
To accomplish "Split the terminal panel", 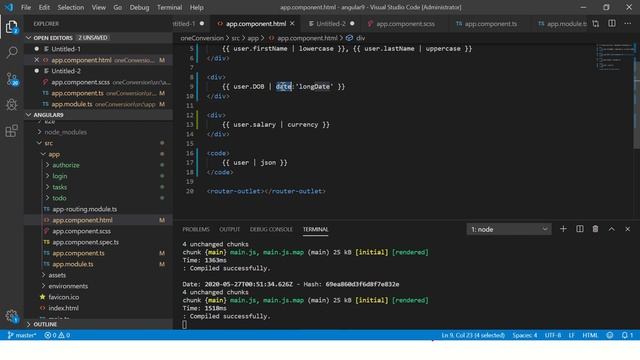I will click(580, 229).
